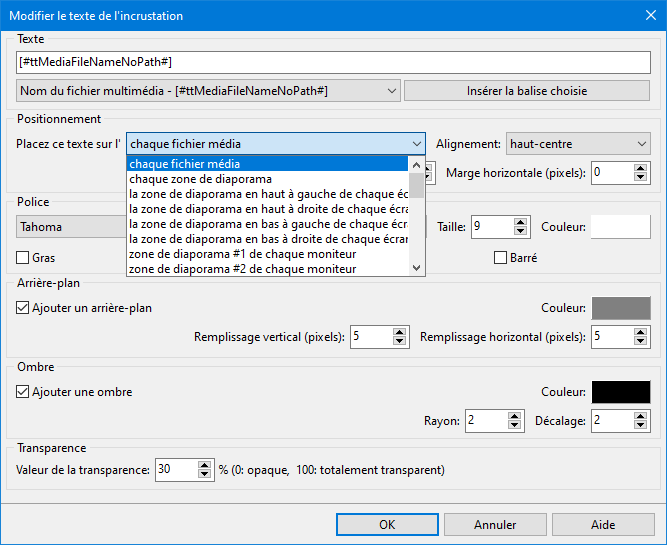Click the Remplissage horizontal value field
This screenshot has width=667, height=545.
(613, 337)
